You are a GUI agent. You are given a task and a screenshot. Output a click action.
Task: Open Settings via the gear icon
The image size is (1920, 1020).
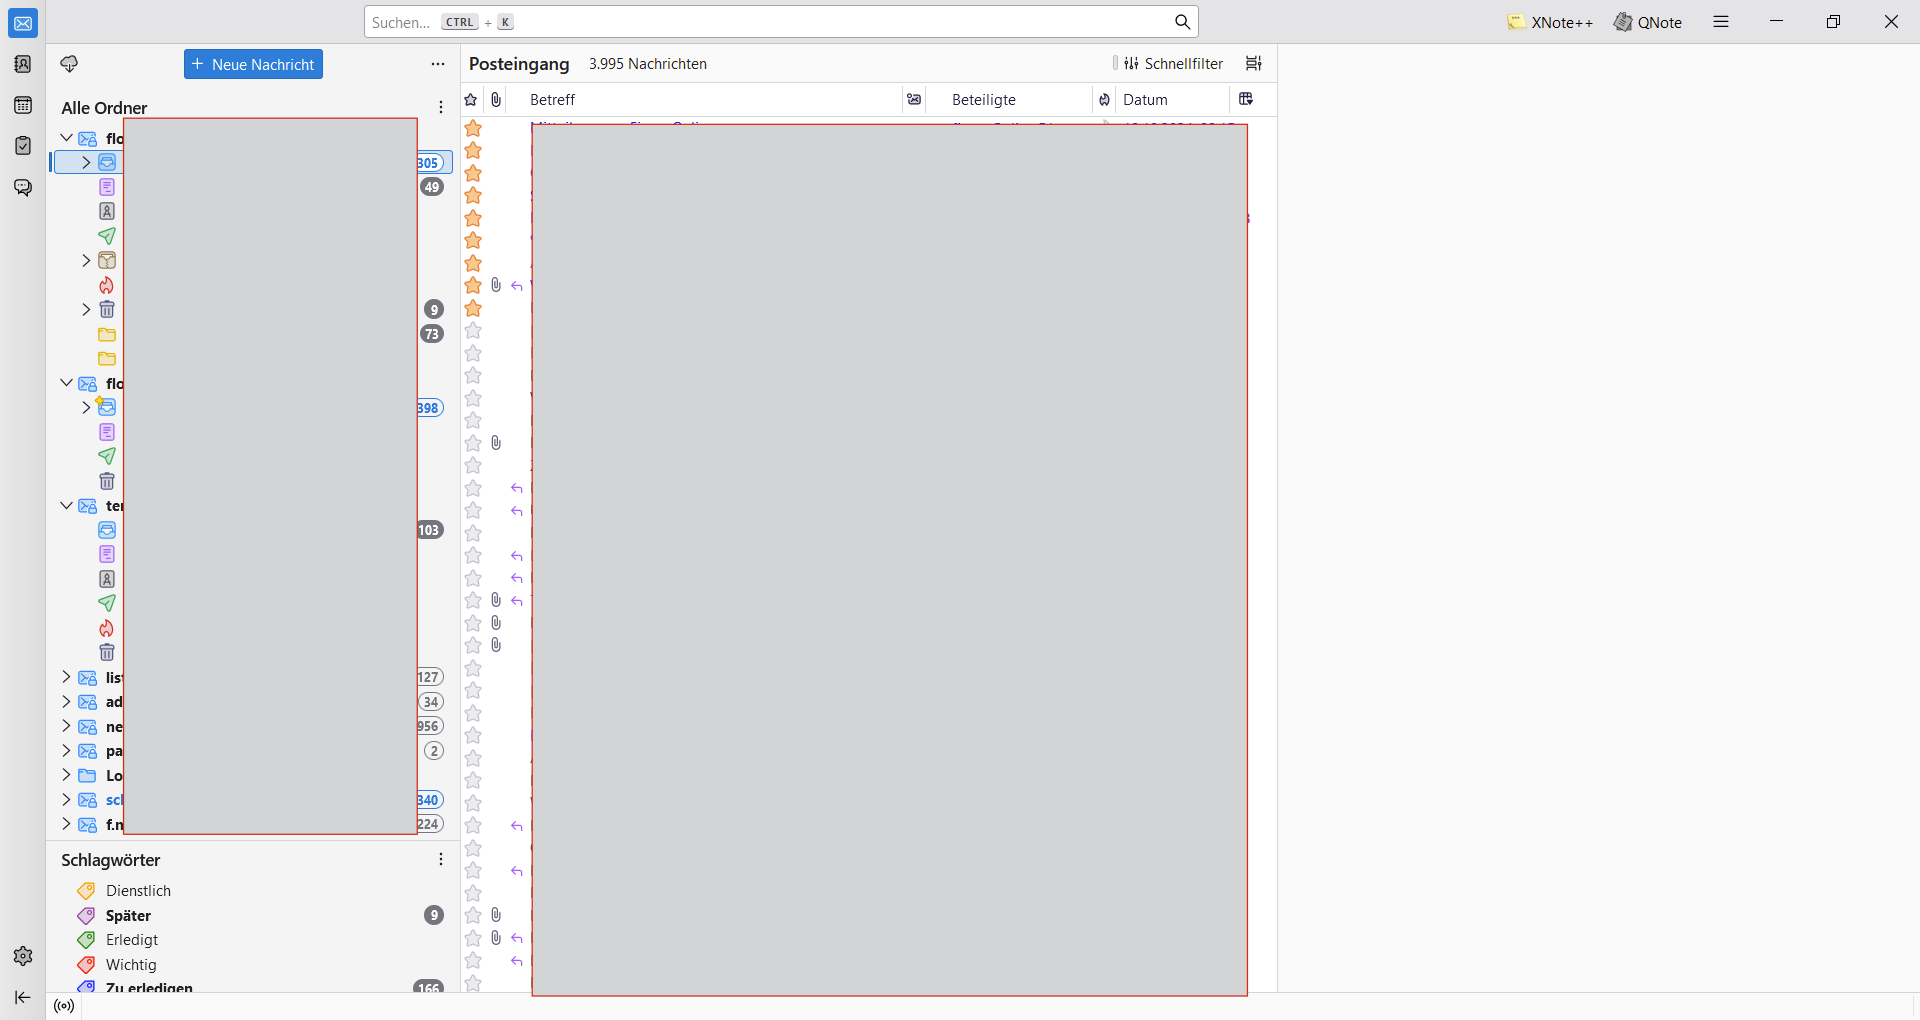(23, 956)
